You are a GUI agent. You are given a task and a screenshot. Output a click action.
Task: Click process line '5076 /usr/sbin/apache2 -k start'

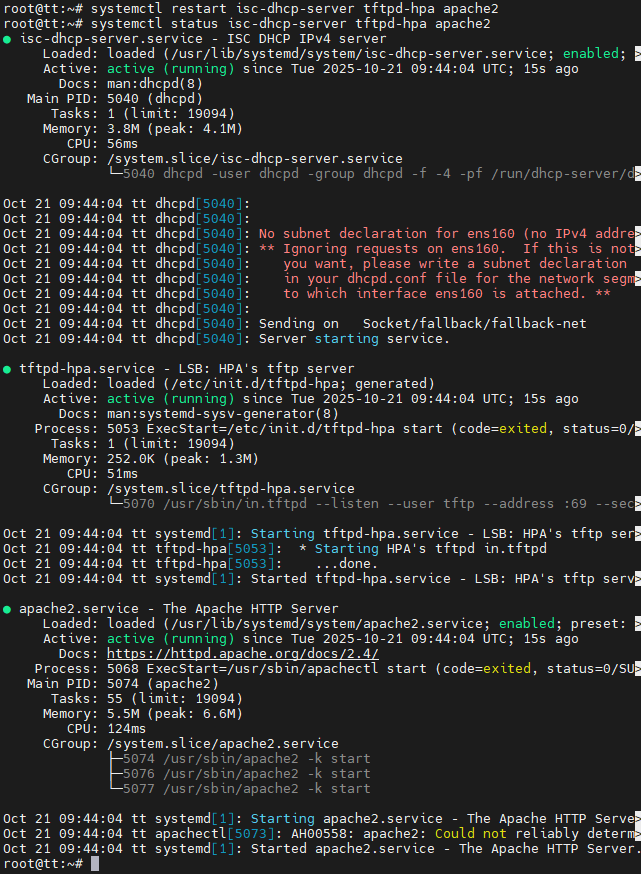click(246, 774)
